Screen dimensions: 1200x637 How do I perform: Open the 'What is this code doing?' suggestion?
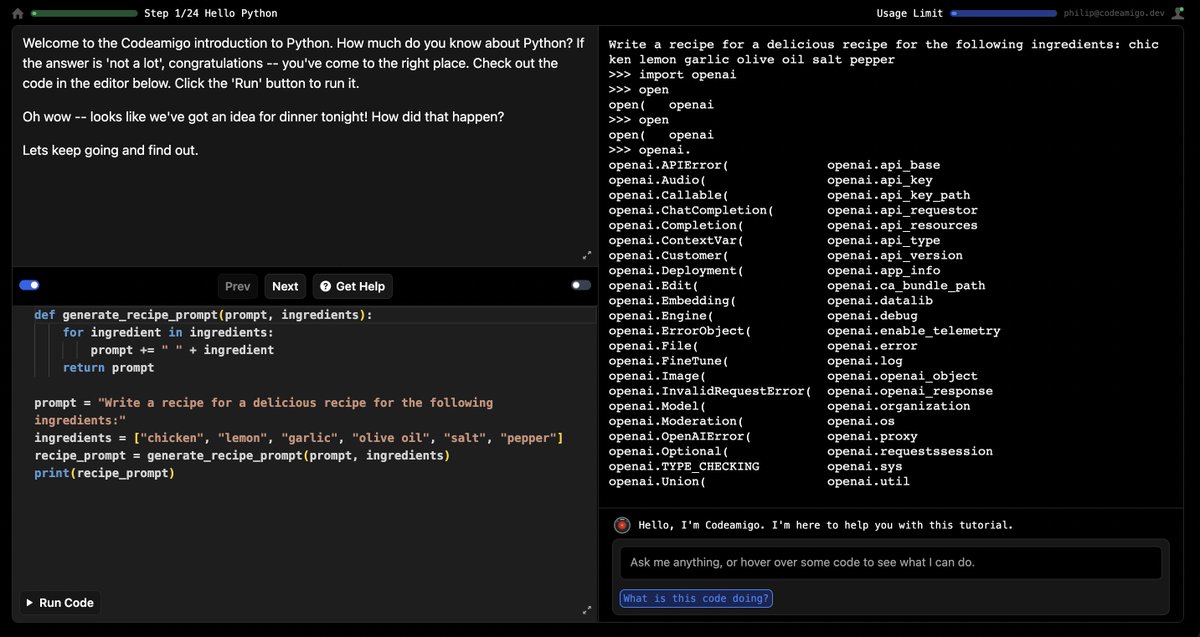click(696, 597)
